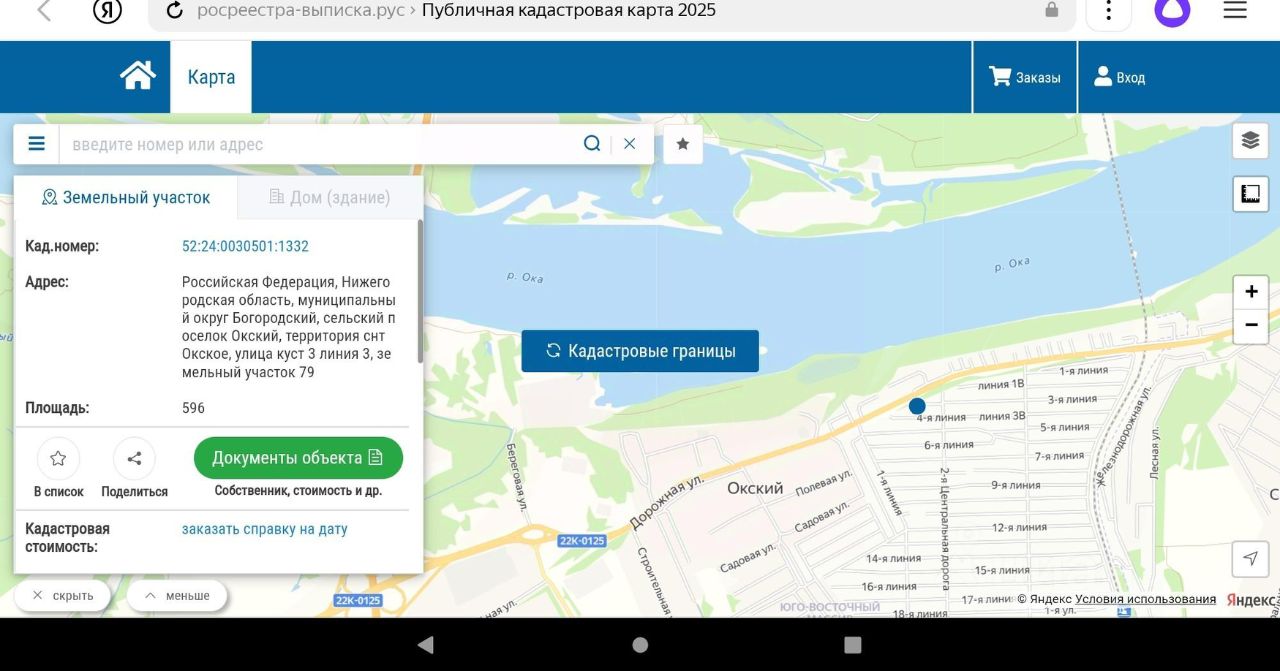The image size is (1280, 671).
Task: Click the 'заказать справку на дату' link
Action: (x=265, y=529)
